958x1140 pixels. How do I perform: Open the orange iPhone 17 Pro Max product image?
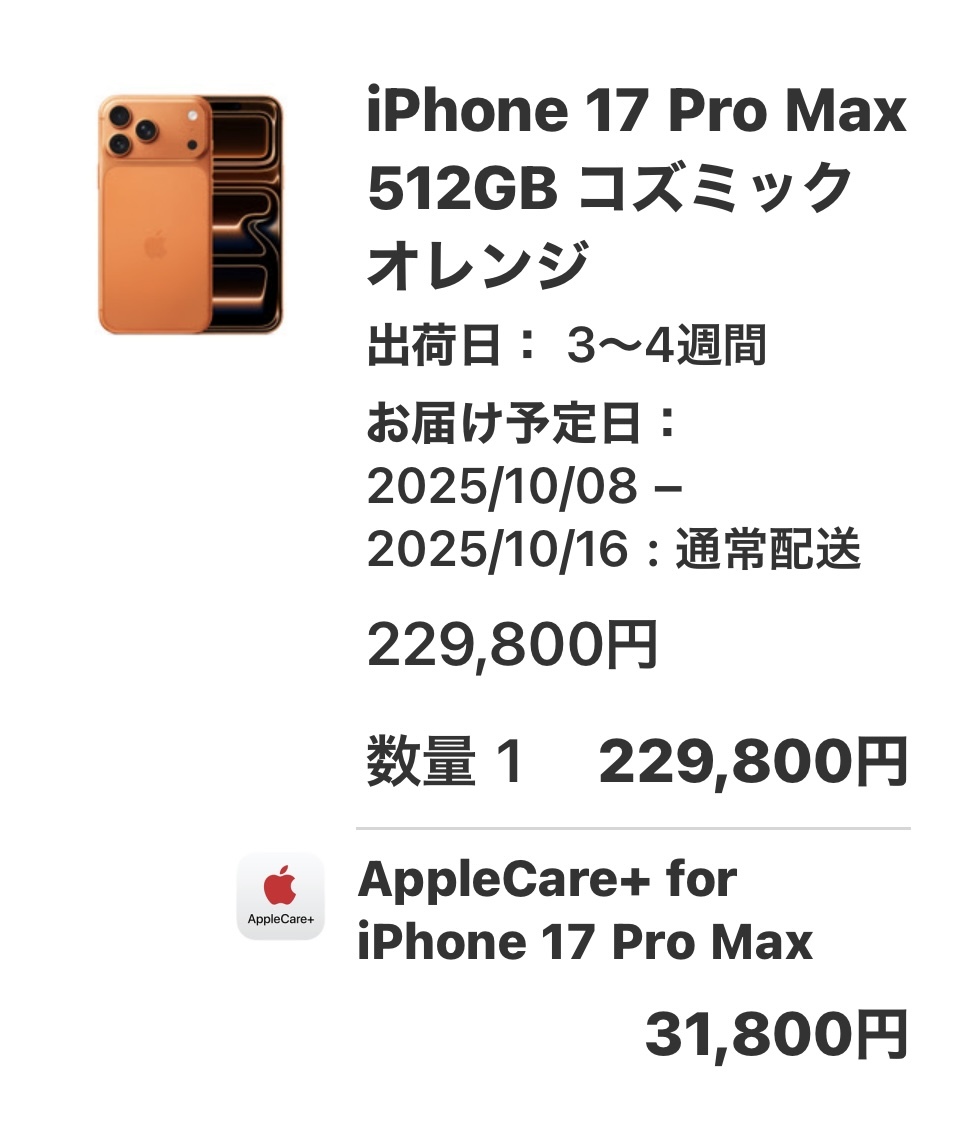[190, 214]
